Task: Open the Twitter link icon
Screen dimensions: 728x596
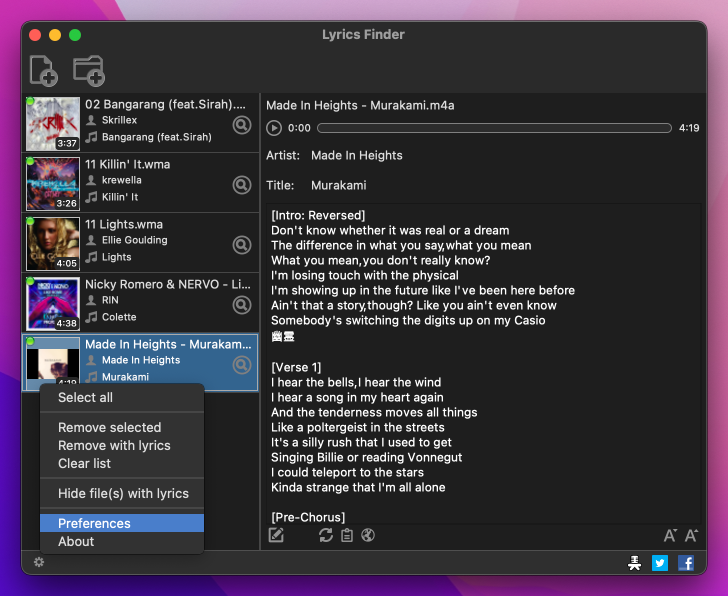Action: pyautogui.click(x=660, y=563)
